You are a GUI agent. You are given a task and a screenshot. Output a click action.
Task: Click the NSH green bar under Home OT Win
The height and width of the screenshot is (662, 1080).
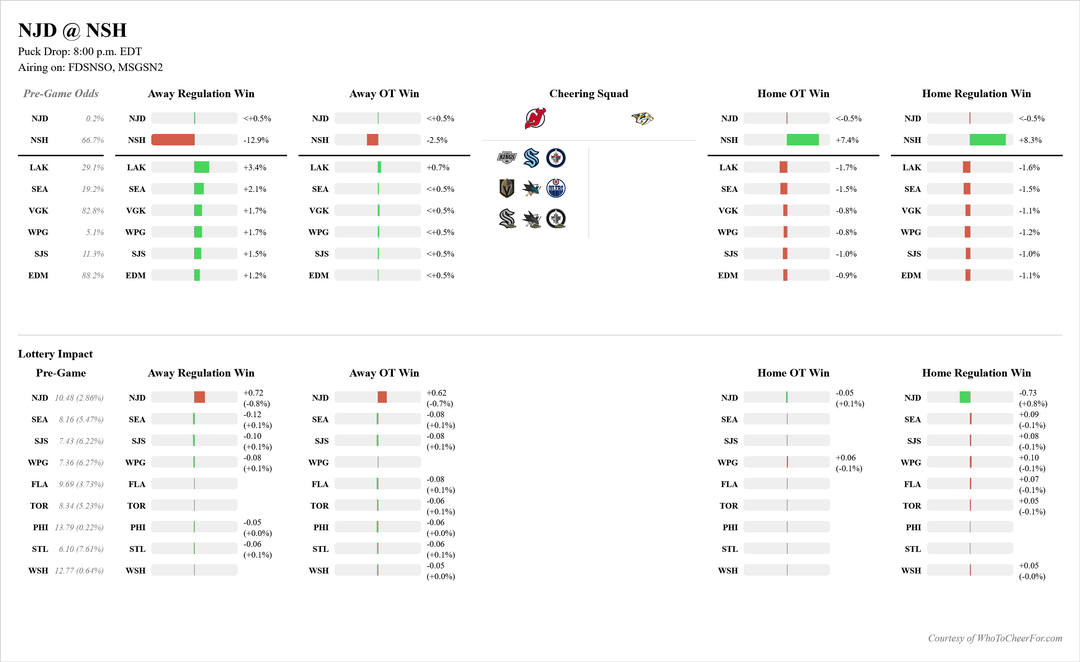tap(802, 140)
